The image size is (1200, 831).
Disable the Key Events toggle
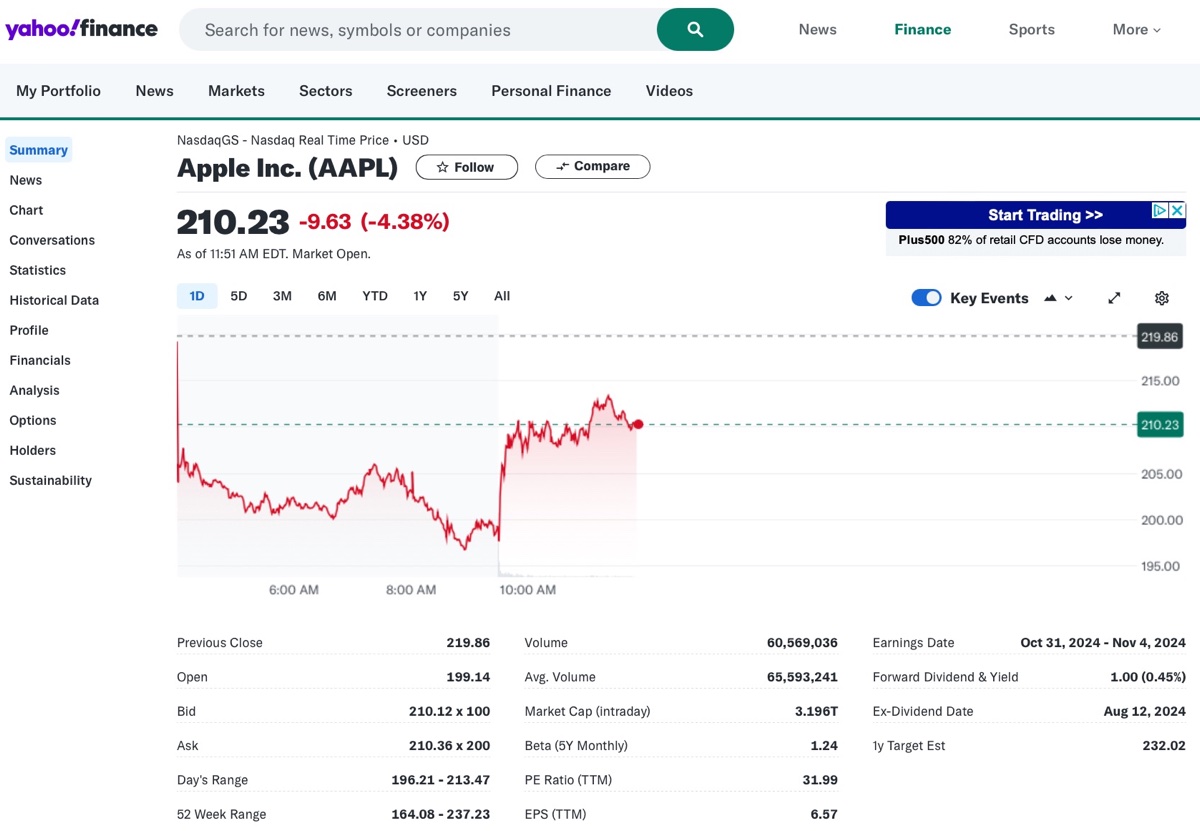926,297
